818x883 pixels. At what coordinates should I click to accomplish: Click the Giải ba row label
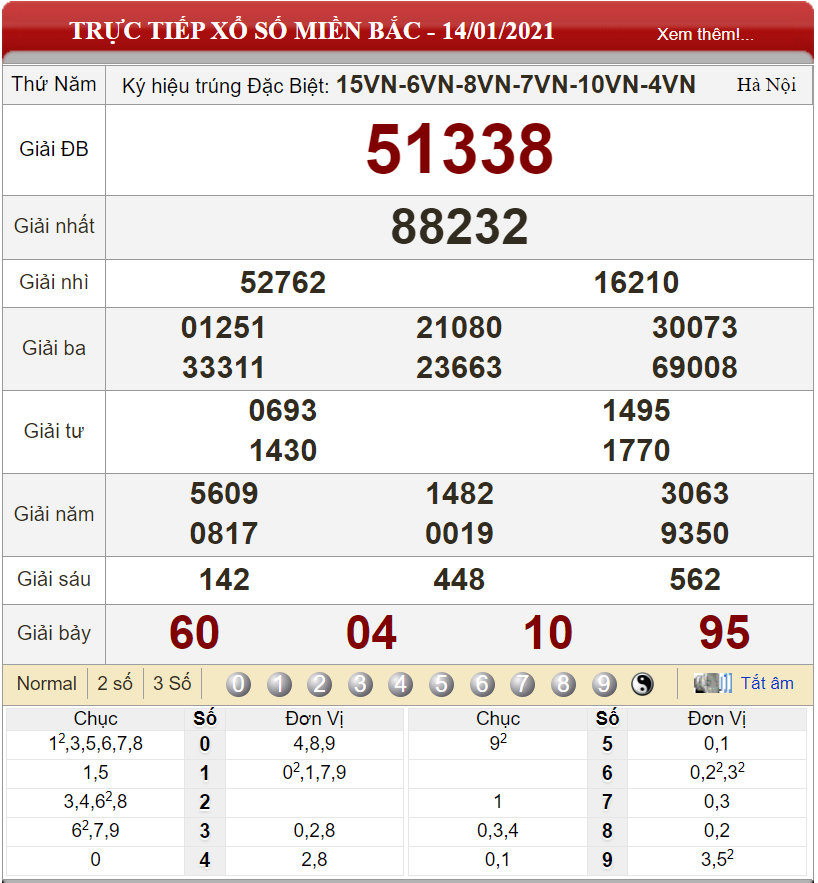click(54, 348)
